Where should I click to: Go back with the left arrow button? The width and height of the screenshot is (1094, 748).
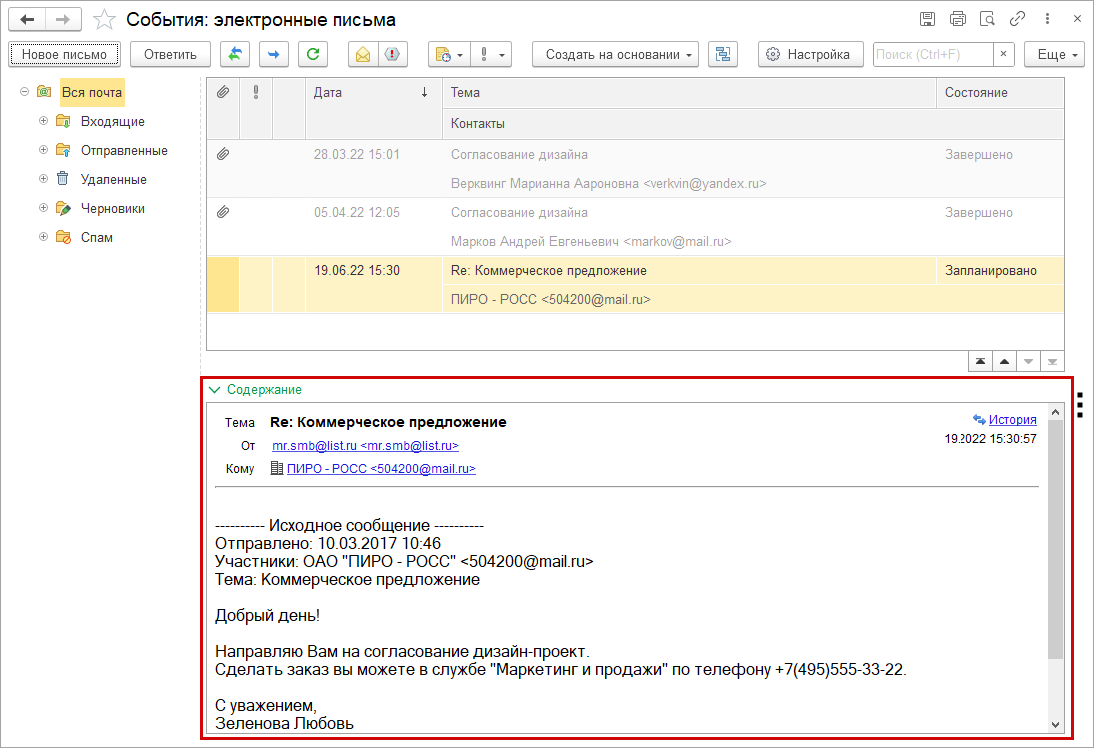27,20
